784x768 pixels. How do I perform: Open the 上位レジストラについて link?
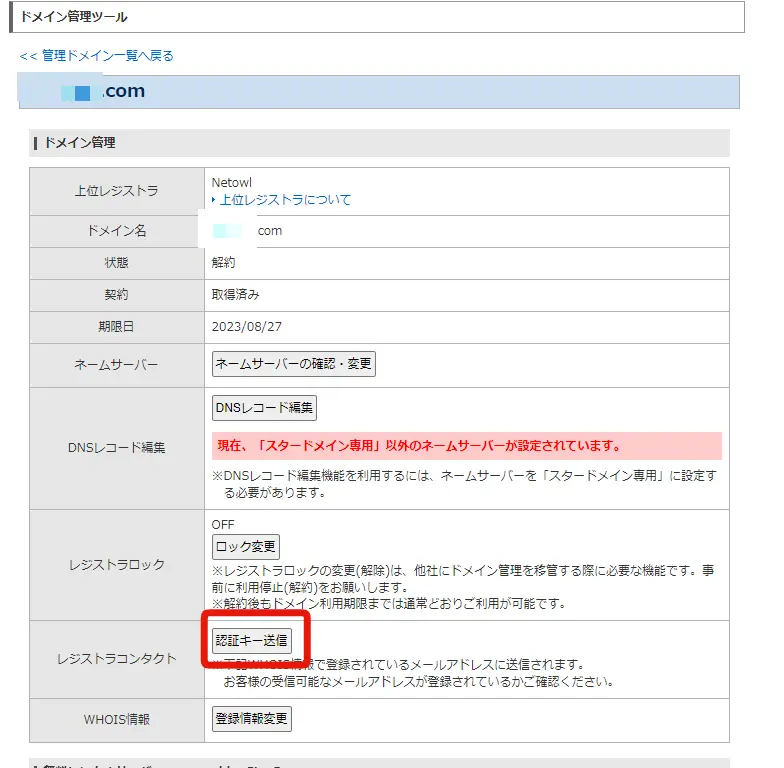(285, 200)
